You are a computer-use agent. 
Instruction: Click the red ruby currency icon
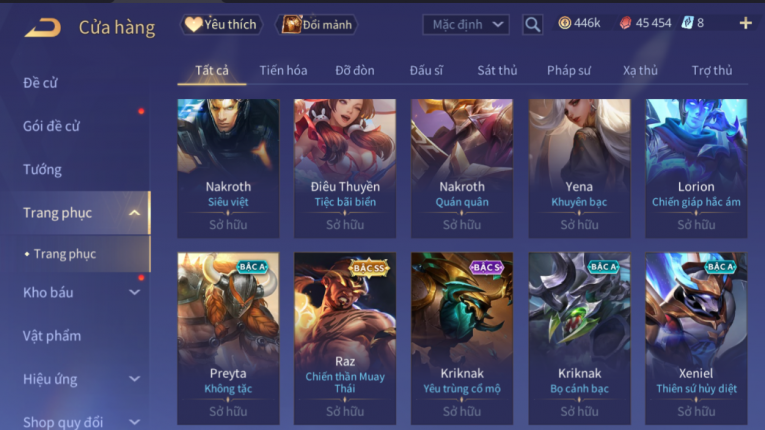[x=625, y=23]
